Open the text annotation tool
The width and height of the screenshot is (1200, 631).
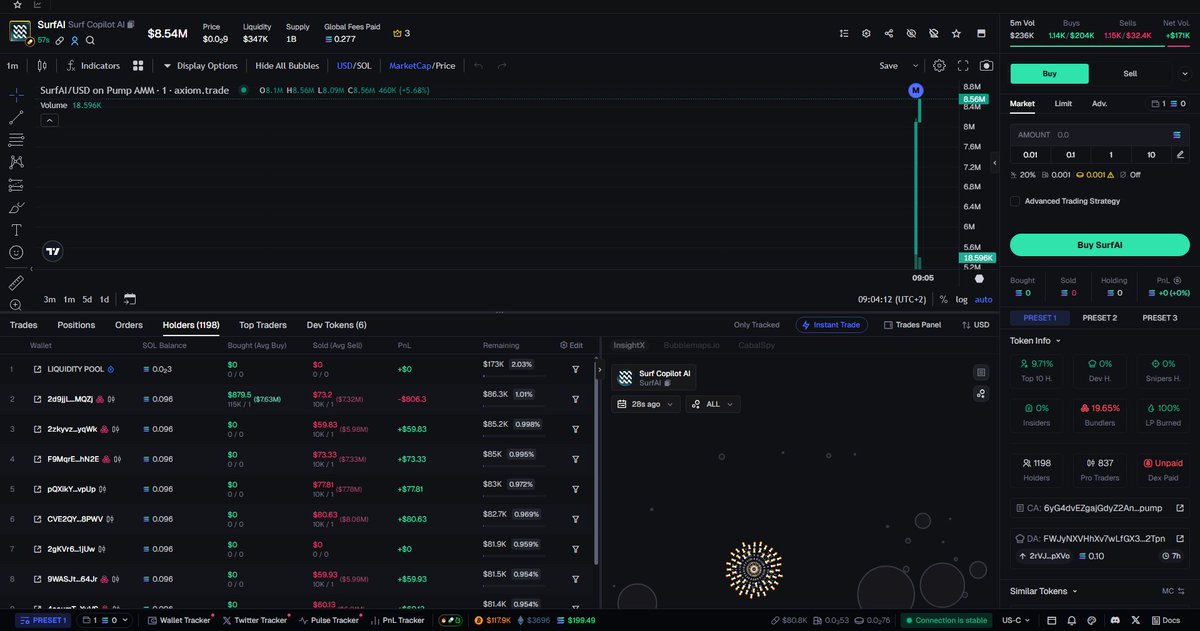[x=16, y=230]
